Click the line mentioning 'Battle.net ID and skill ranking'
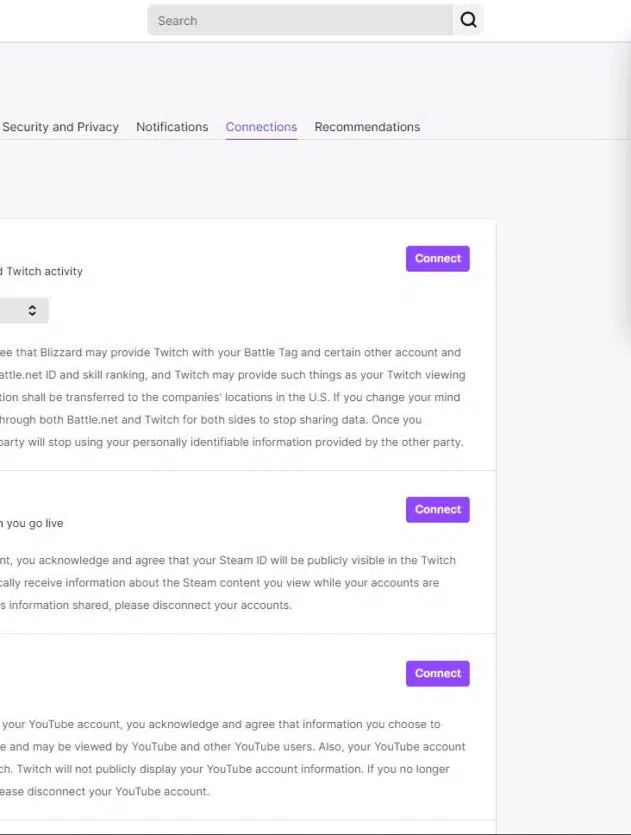Screen dimensions: 631x835 click(233, 375)
